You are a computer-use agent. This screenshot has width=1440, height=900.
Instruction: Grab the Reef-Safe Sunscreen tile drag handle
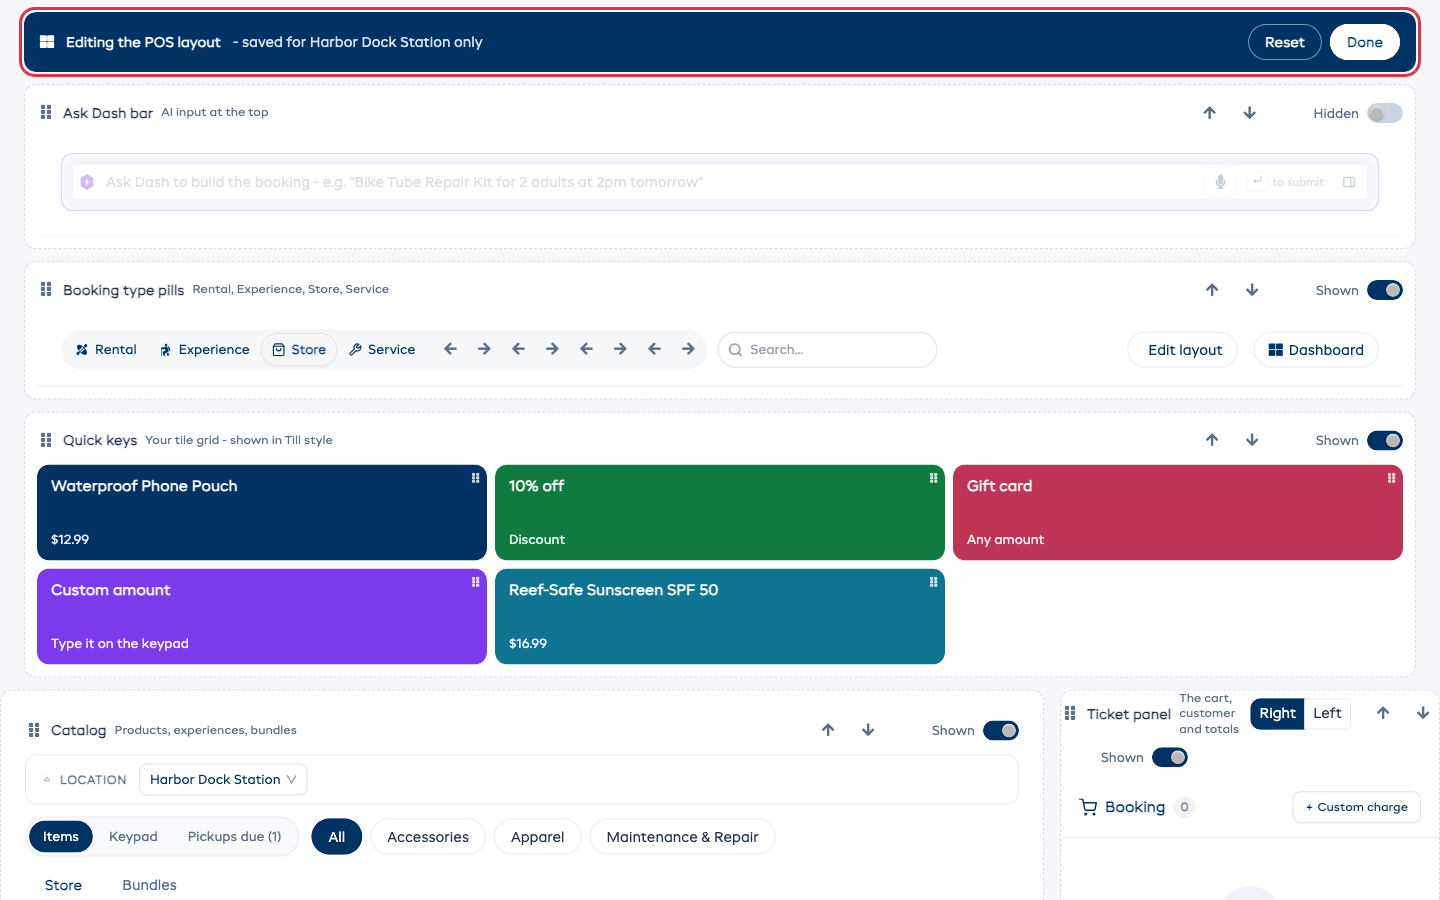coord(934,582)
